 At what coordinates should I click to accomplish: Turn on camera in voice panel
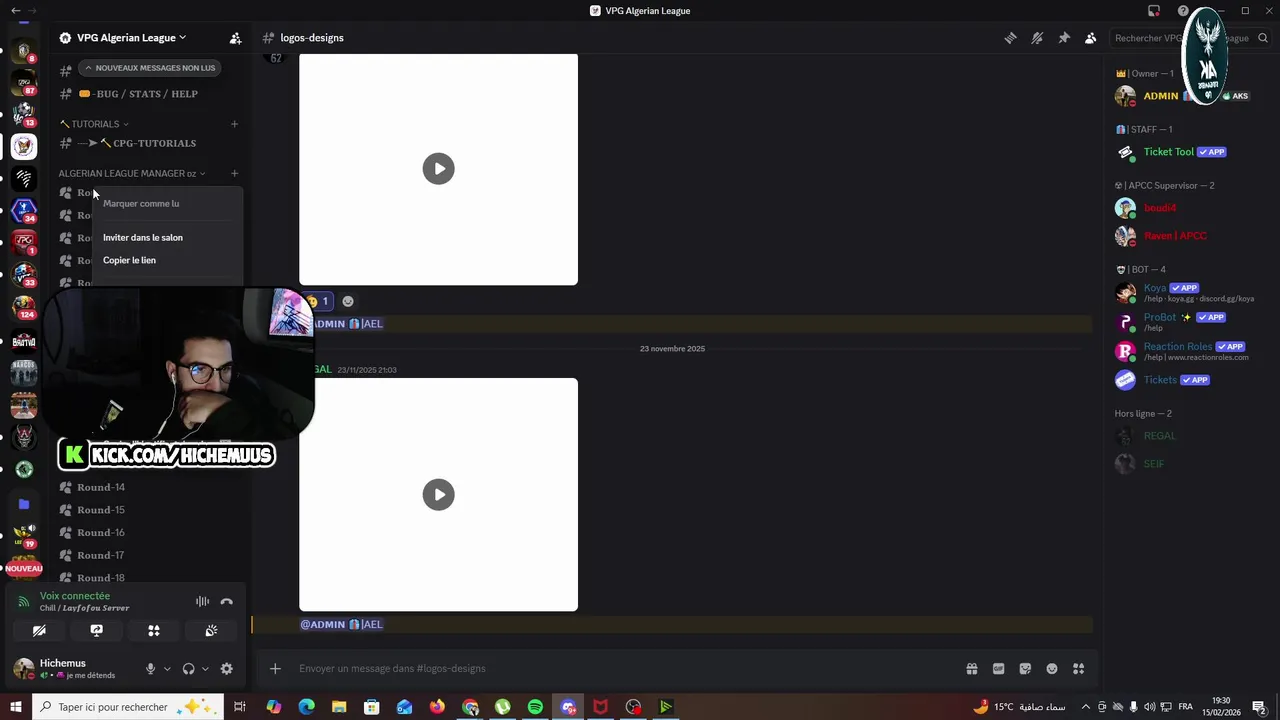[x=39, y=631]
